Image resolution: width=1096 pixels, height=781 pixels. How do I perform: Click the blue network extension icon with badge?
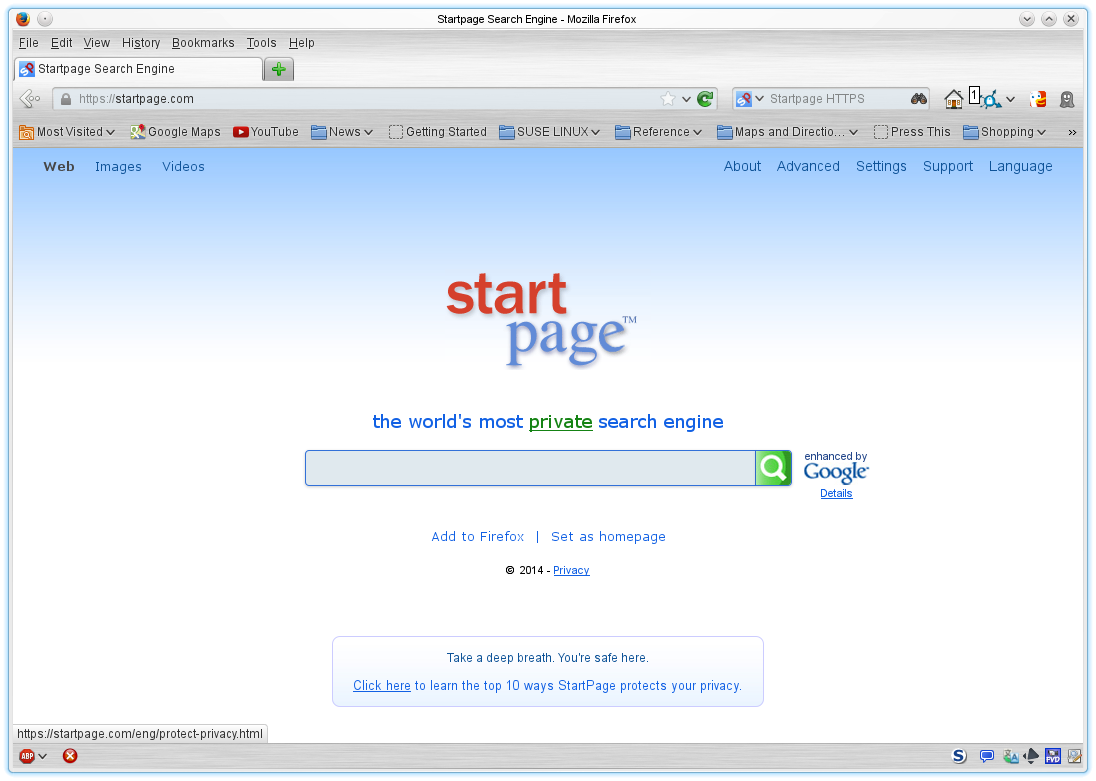click(990, 99)
